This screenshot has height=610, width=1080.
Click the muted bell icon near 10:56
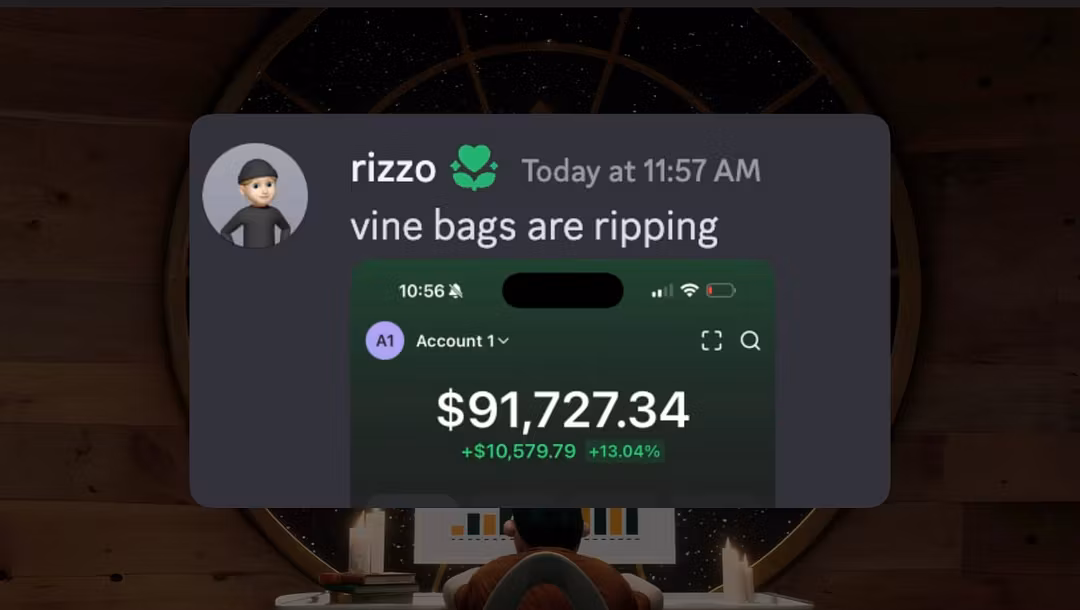click(x=456, y=291)
